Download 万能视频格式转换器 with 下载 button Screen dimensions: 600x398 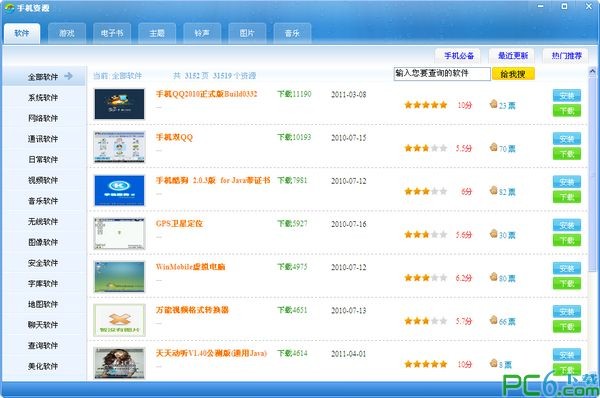[567, 327]
